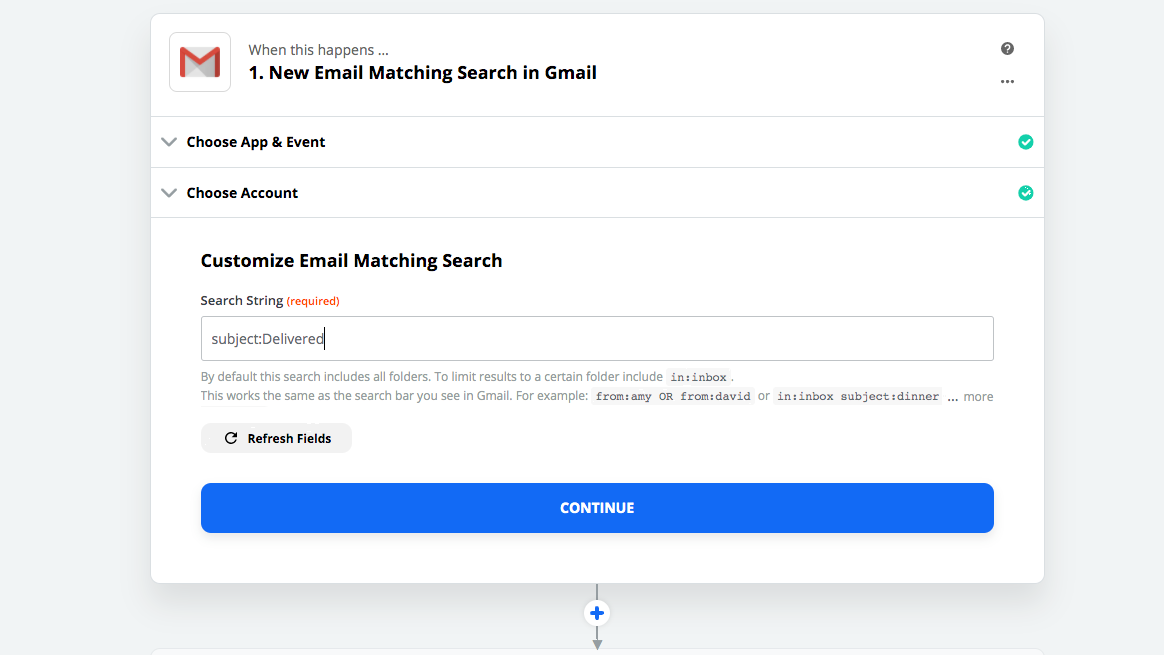Click the 'in:inbox' code example
The image size is (1164, 655).
point(699,377)
